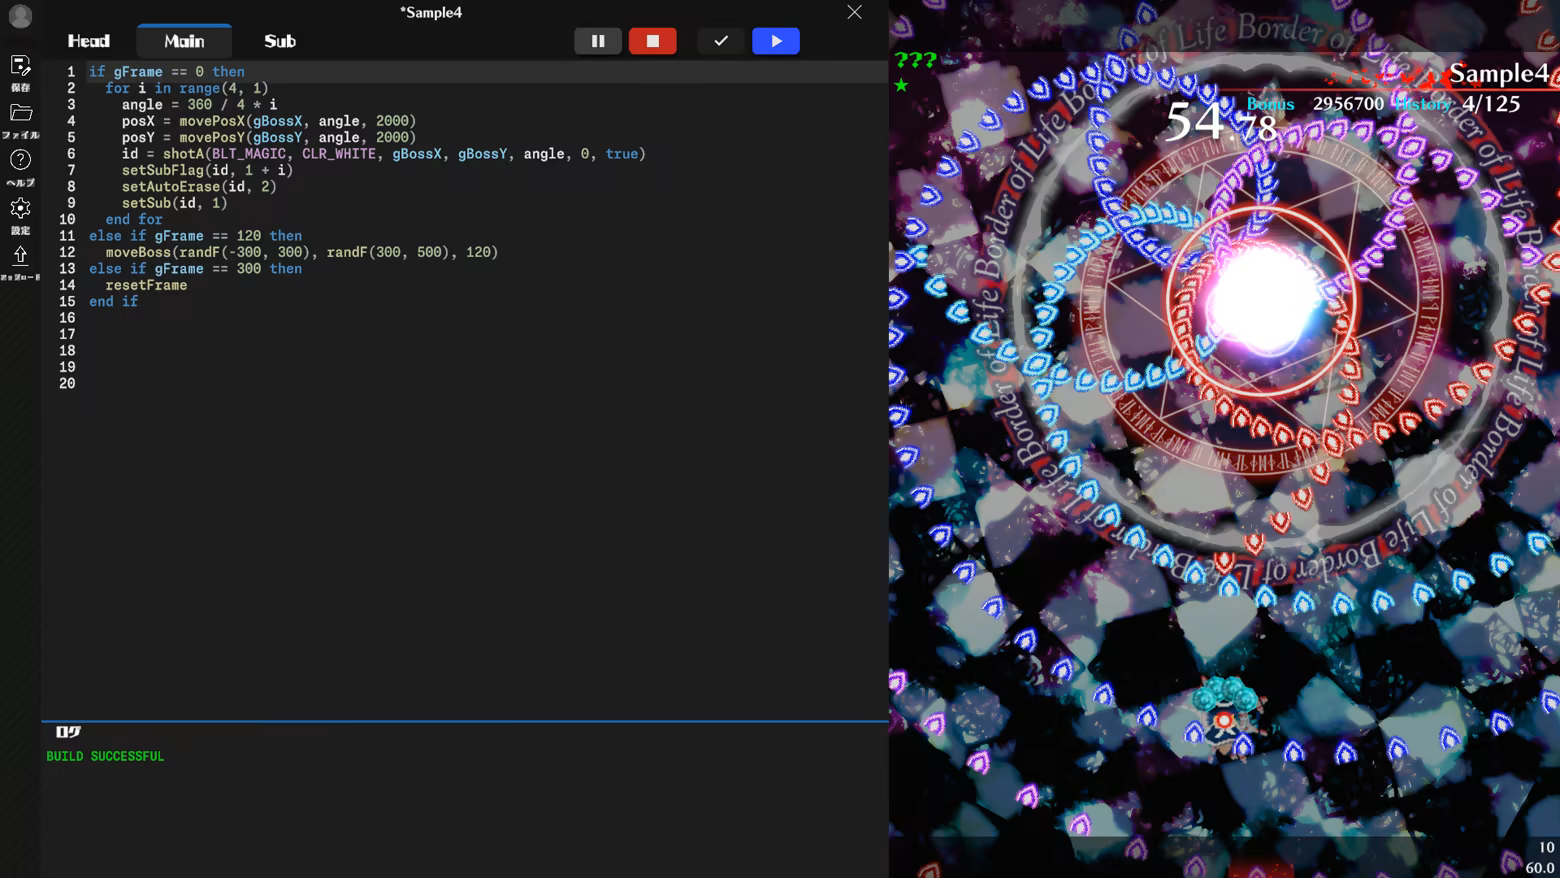Click the *Sample4 title text

point(431,12)
